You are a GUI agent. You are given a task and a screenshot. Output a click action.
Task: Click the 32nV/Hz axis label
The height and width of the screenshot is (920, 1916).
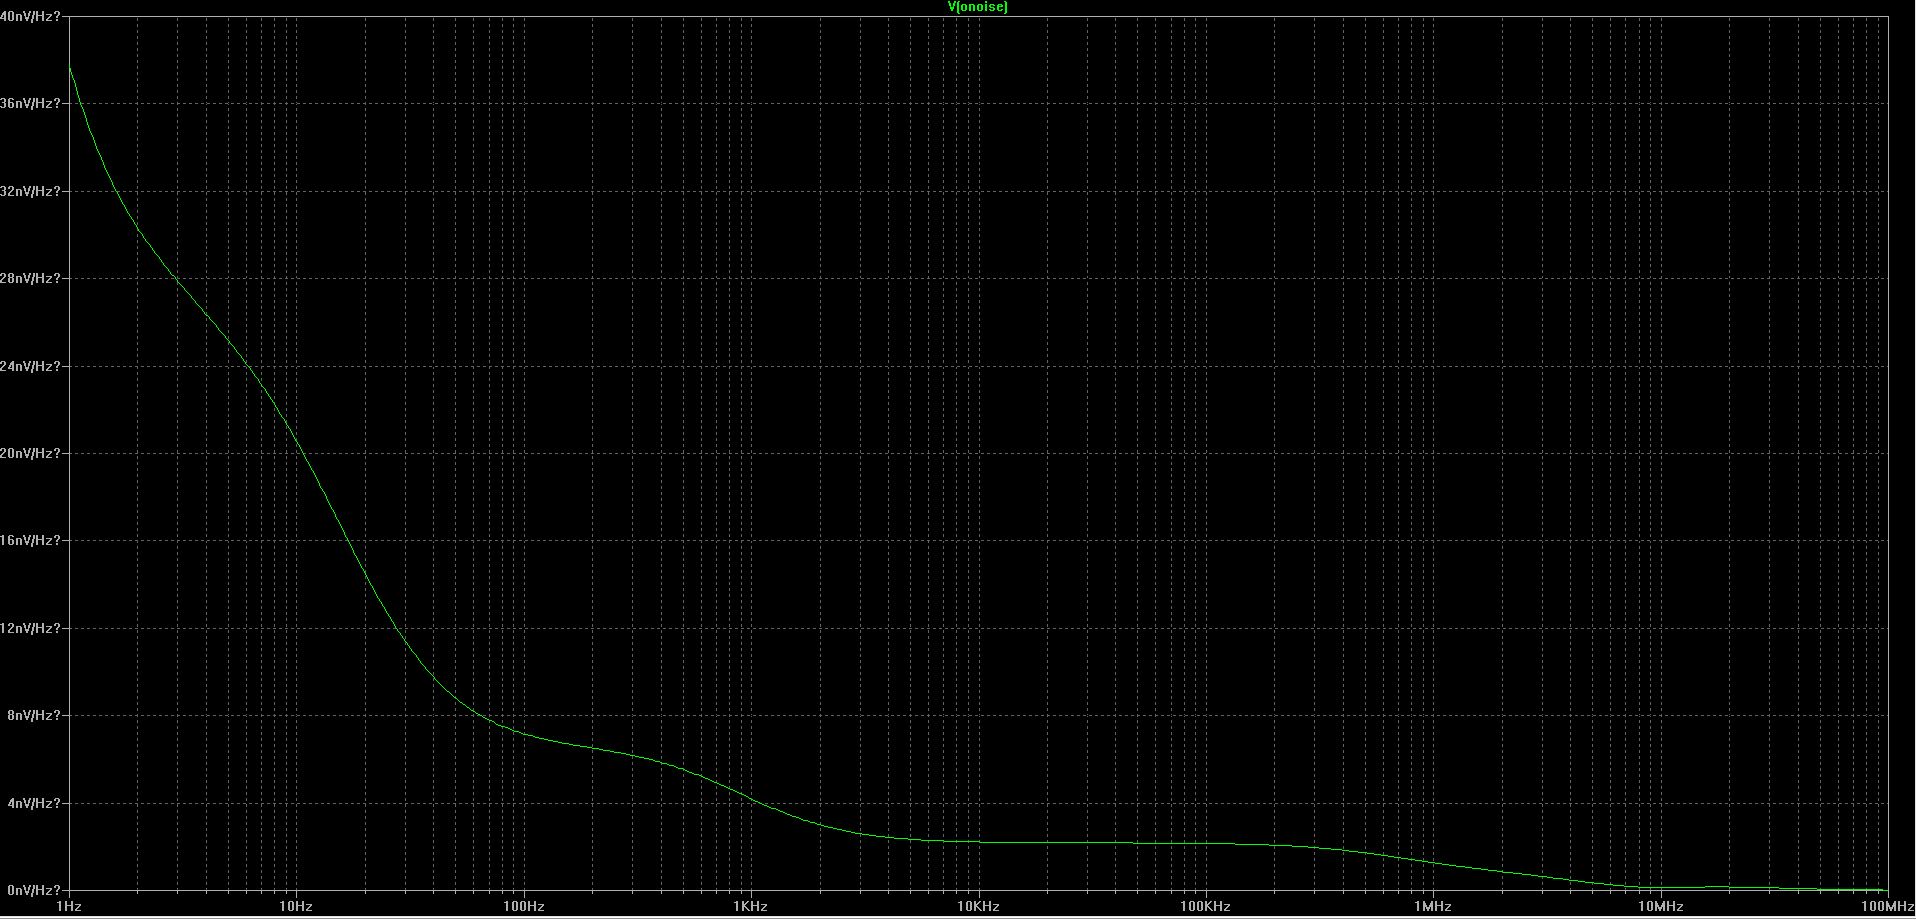[x=29, y=191]
